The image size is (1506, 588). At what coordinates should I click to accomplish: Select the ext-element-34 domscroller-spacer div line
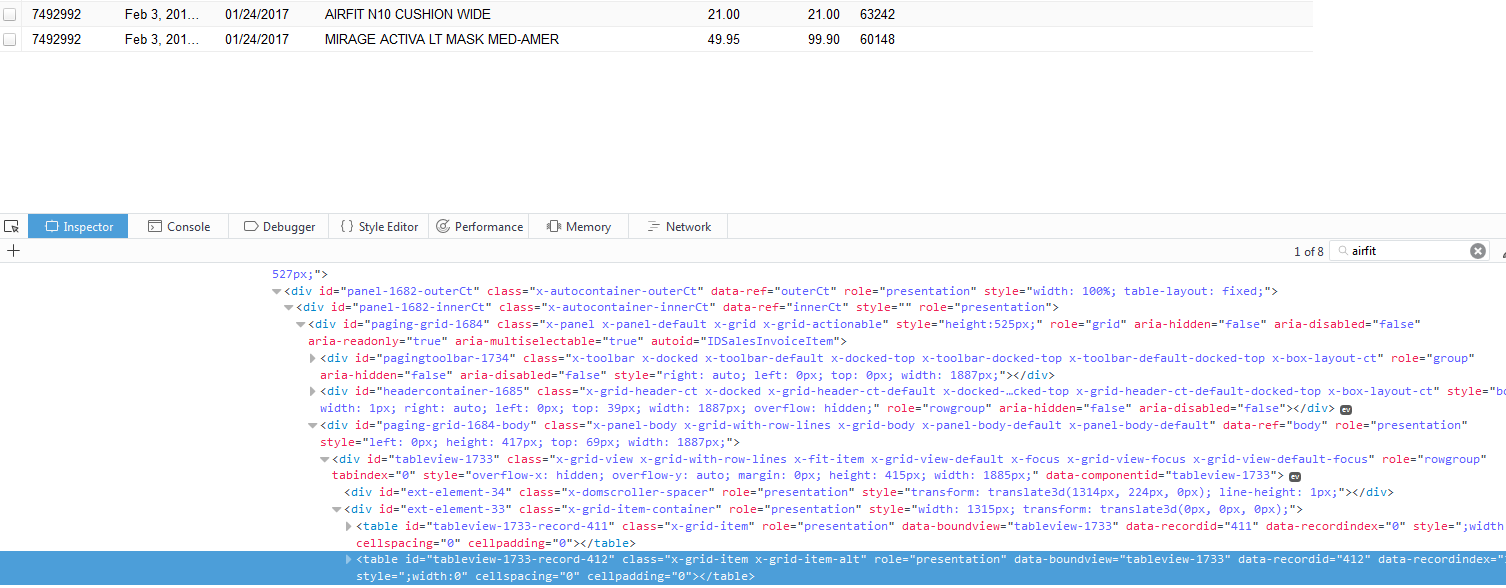point(868,492)
